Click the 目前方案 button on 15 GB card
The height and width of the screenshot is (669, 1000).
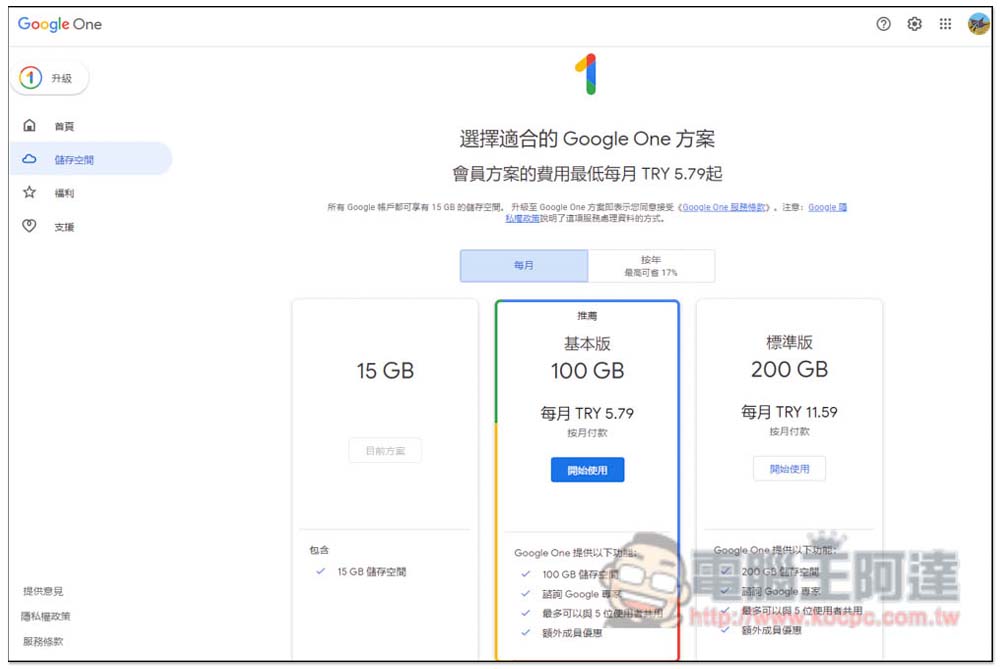click(x=385, y=450)
